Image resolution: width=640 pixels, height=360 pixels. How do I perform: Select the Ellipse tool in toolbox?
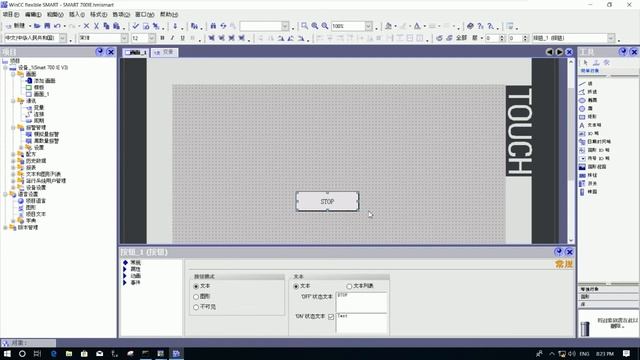pos(588,100)
